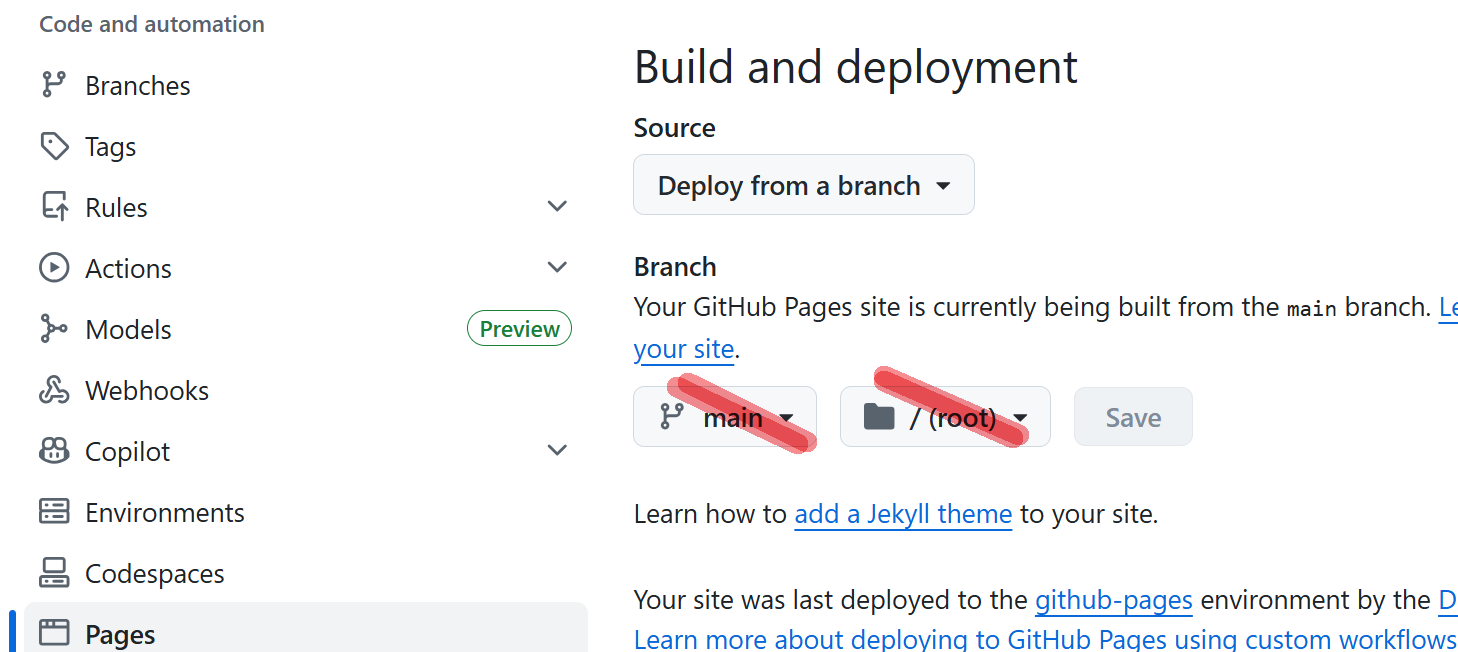Click the Environments server icon

[54, 513]
